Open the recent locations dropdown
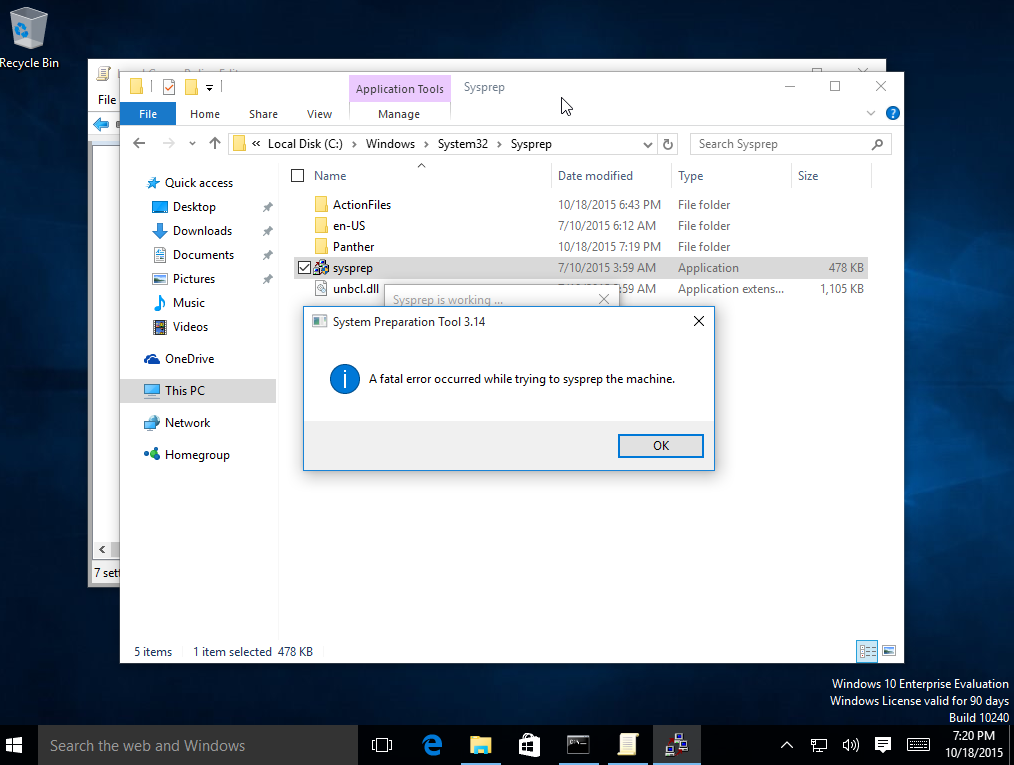 192,144
